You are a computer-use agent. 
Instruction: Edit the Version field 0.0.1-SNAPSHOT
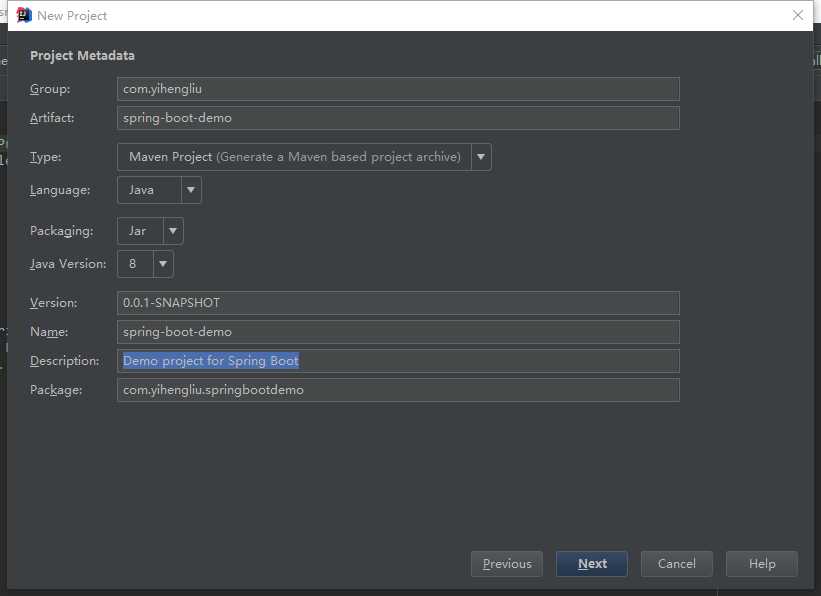point(398,303)
